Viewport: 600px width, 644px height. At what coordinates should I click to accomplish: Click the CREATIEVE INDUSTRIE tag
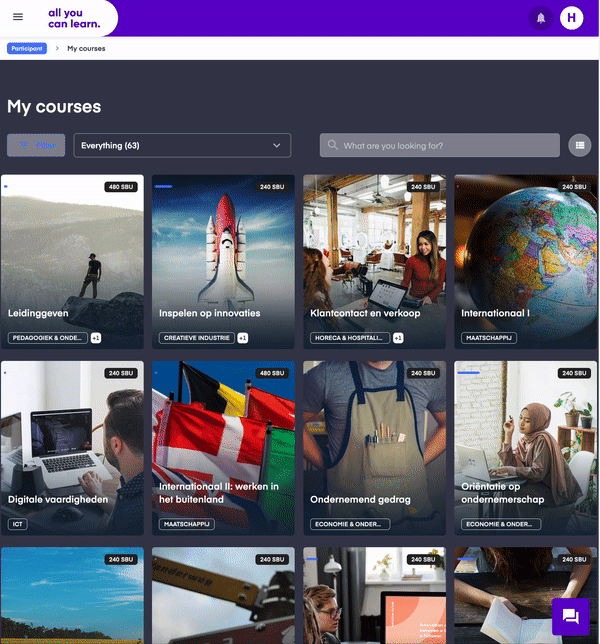click(197, 338)
